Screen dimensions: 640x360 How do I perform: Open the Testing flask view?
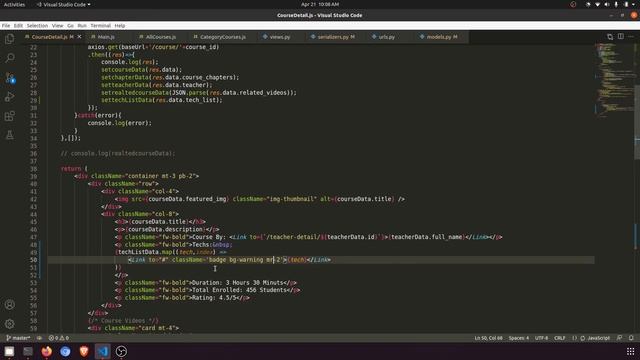9,135
